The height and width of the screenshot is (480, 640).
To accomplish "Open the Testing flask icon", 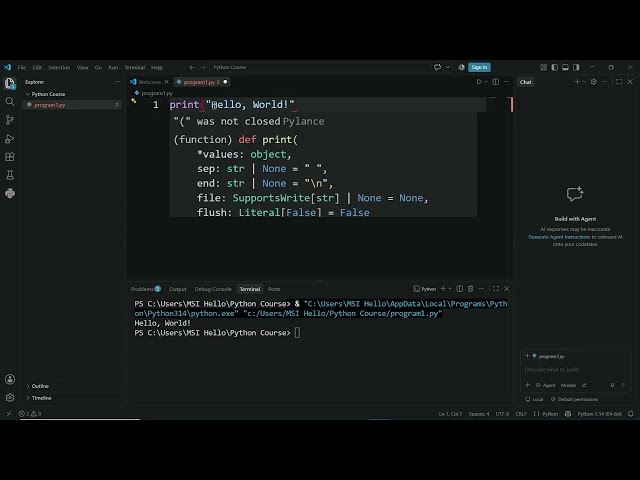I will point(10,175).
